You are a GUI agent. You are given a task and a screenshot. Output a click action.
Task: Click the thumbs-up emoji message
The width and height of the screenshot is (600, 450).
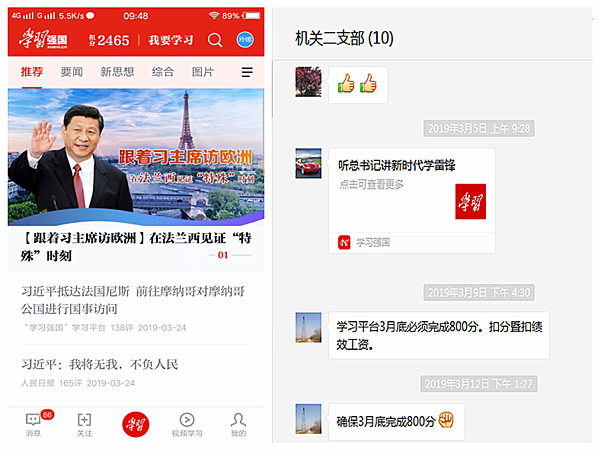point(358,85)
